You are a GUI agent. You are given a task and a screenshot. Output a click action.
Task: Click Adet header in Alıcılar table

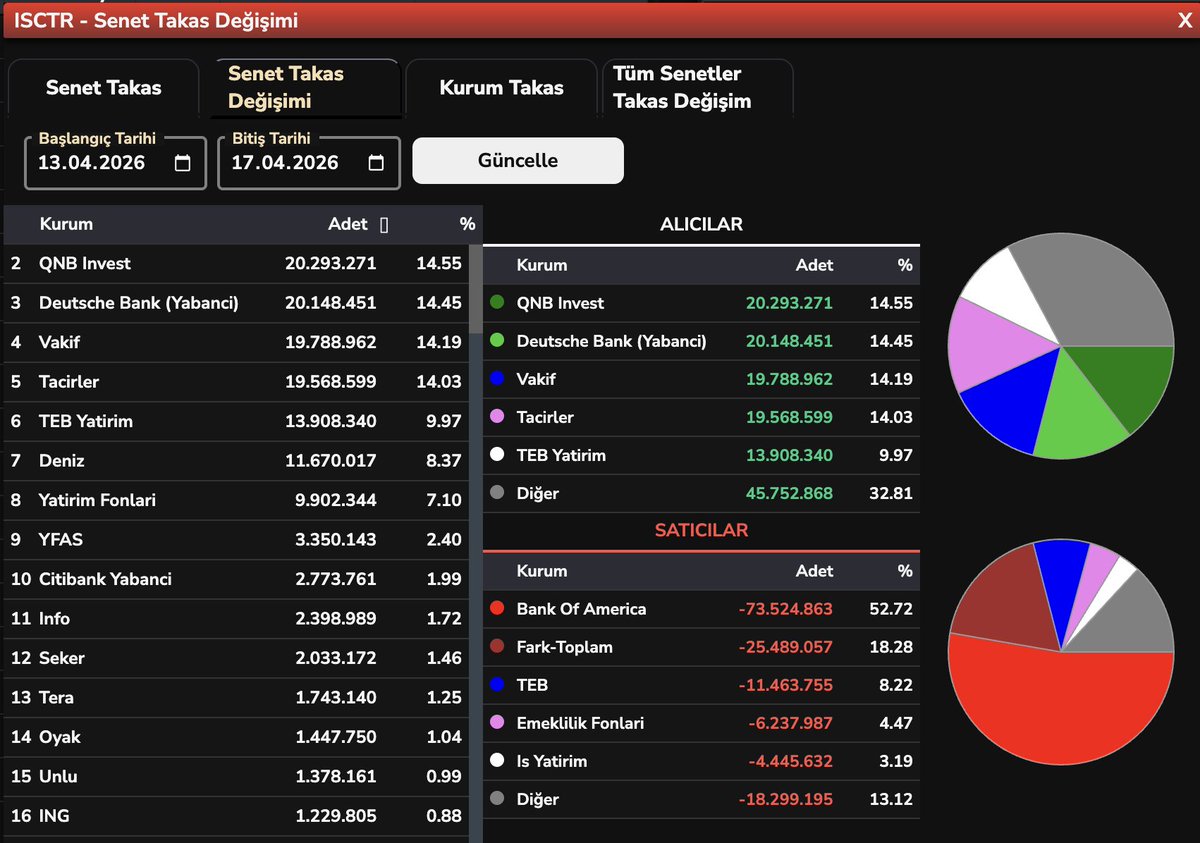coord(814,265)
